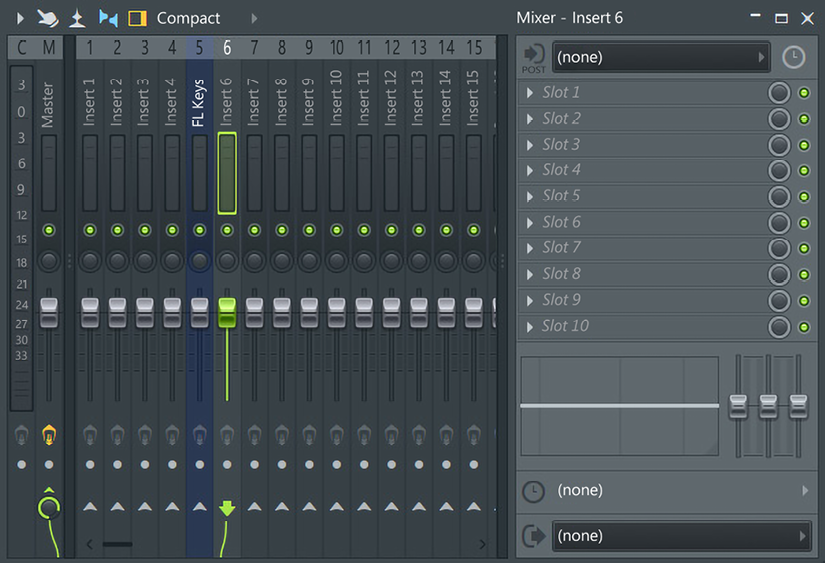Click Slot 10 mix level knob

click(x=779, y=327)
